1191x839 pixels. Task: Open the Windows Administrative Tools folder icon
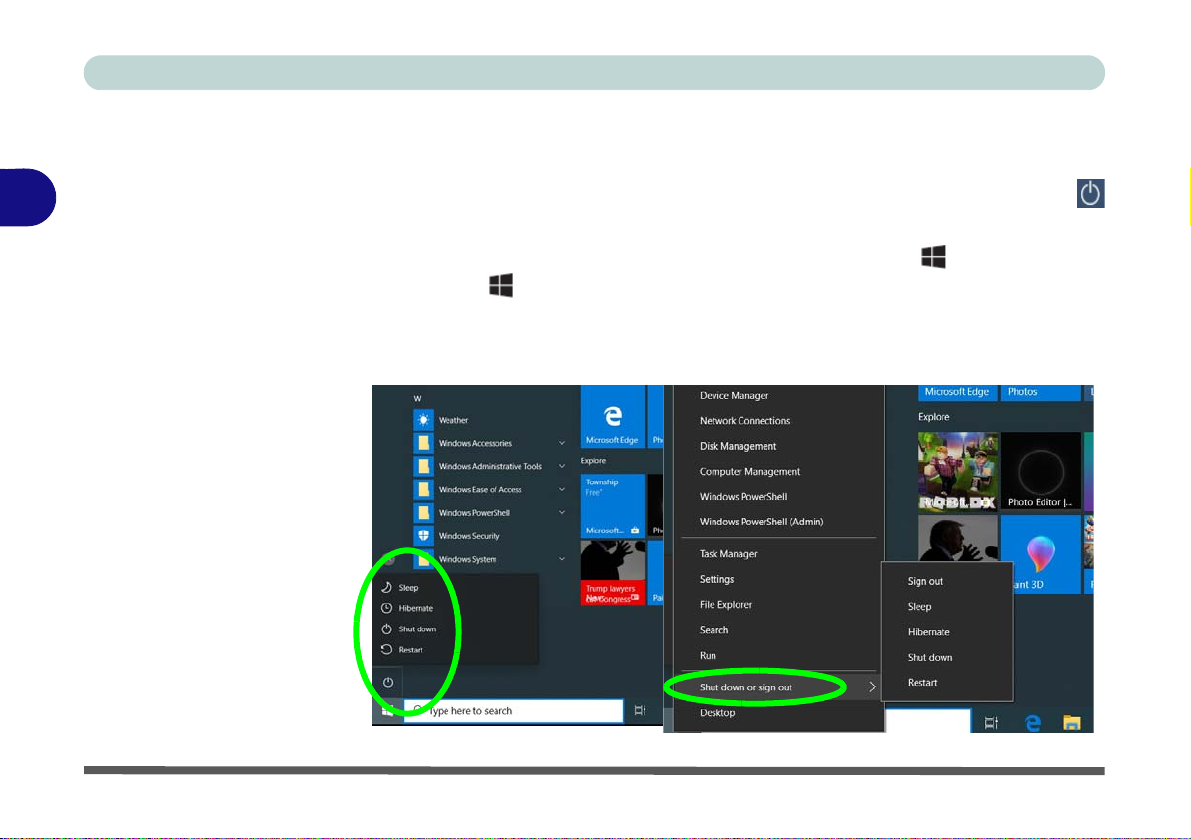pos(424,466)
